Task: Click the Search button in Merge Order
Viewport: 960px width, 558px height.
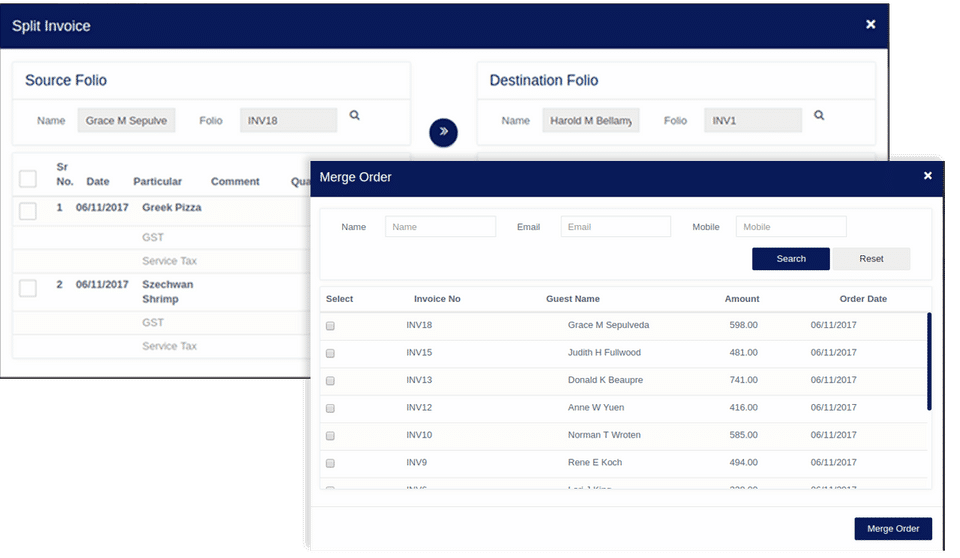Action: click(791, 258)
